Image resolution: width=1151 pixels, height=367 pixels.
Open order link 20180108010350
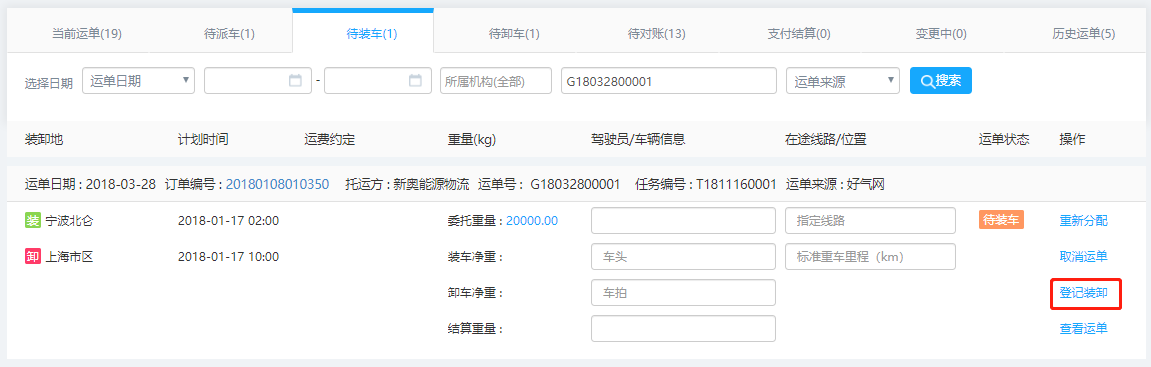277,184
